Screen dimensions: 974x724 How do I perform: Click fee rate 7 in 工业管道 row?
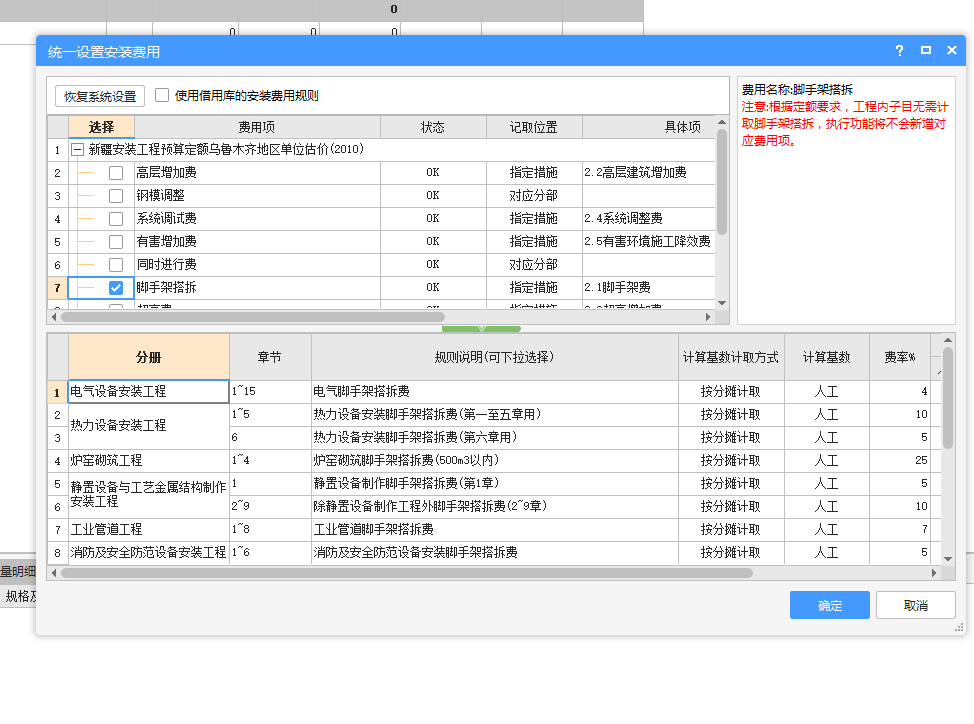tap(899, 530)
